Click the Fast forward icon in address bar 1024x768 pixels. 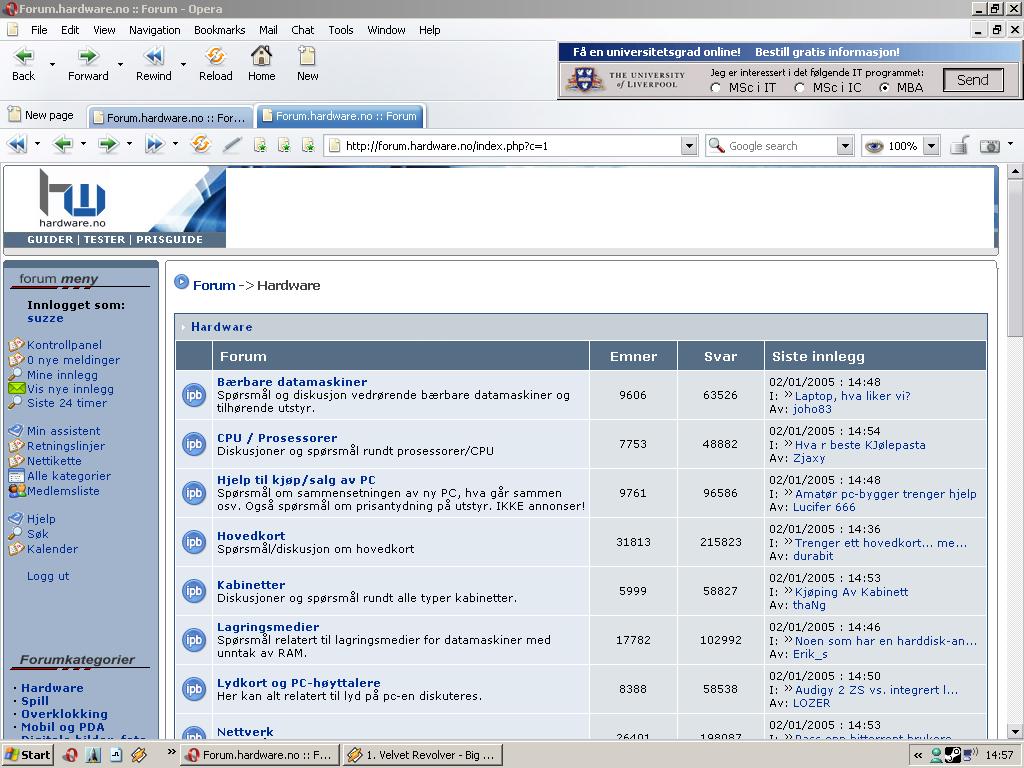(155, 144)
